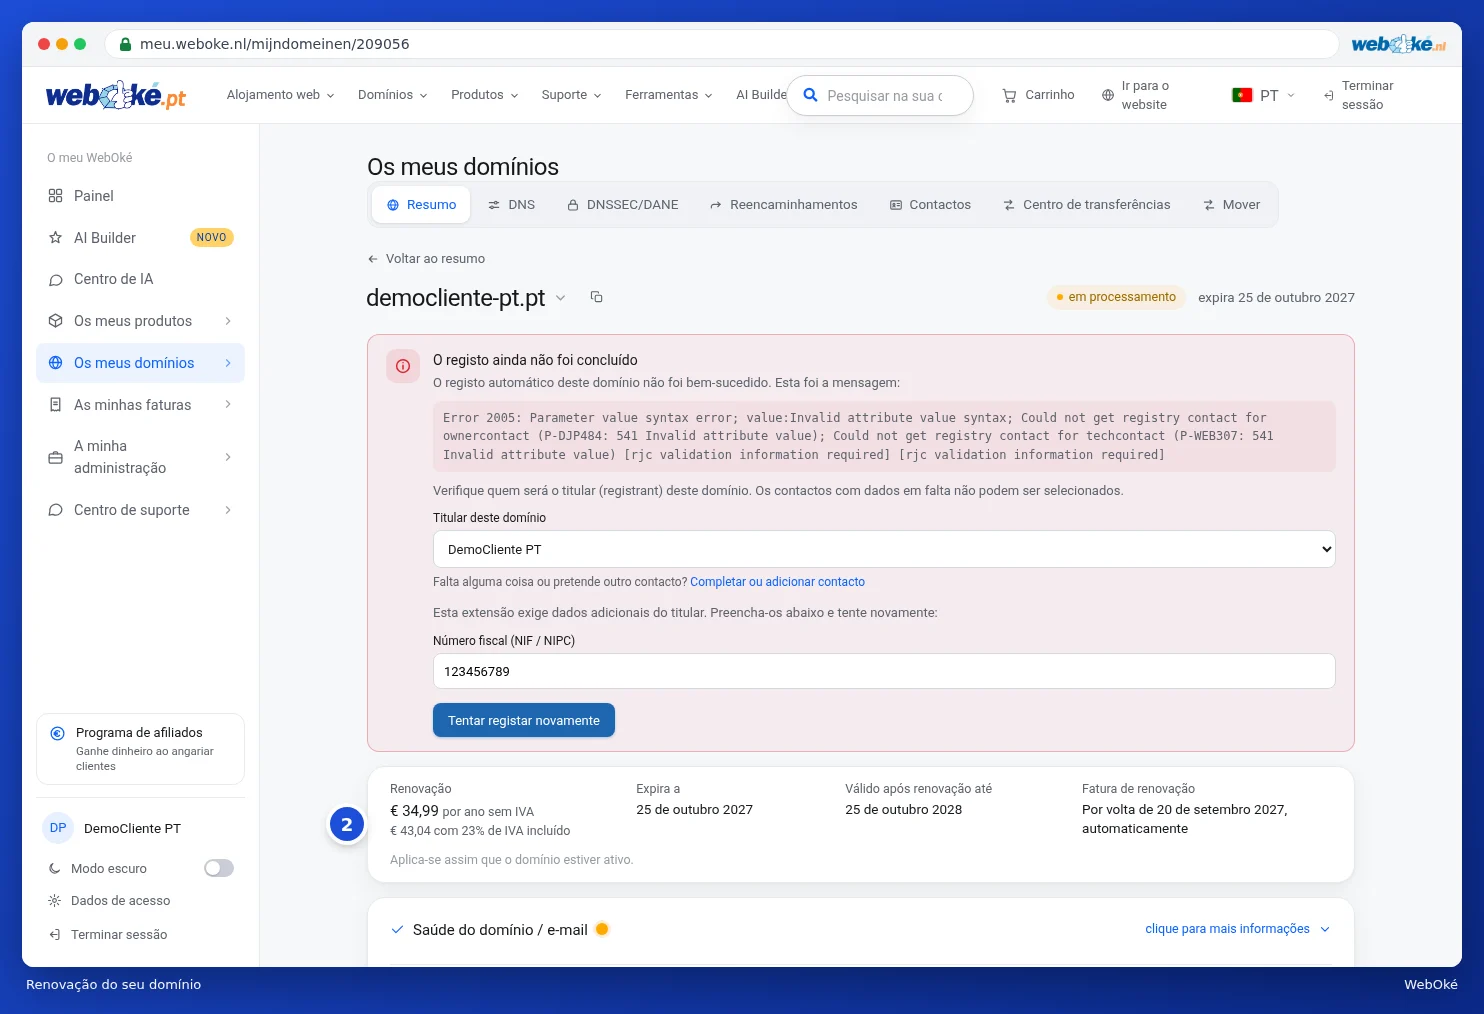This screenshot has height=1014, width=1484.
Task: Click the search magnifier icon
Action: 811,95
